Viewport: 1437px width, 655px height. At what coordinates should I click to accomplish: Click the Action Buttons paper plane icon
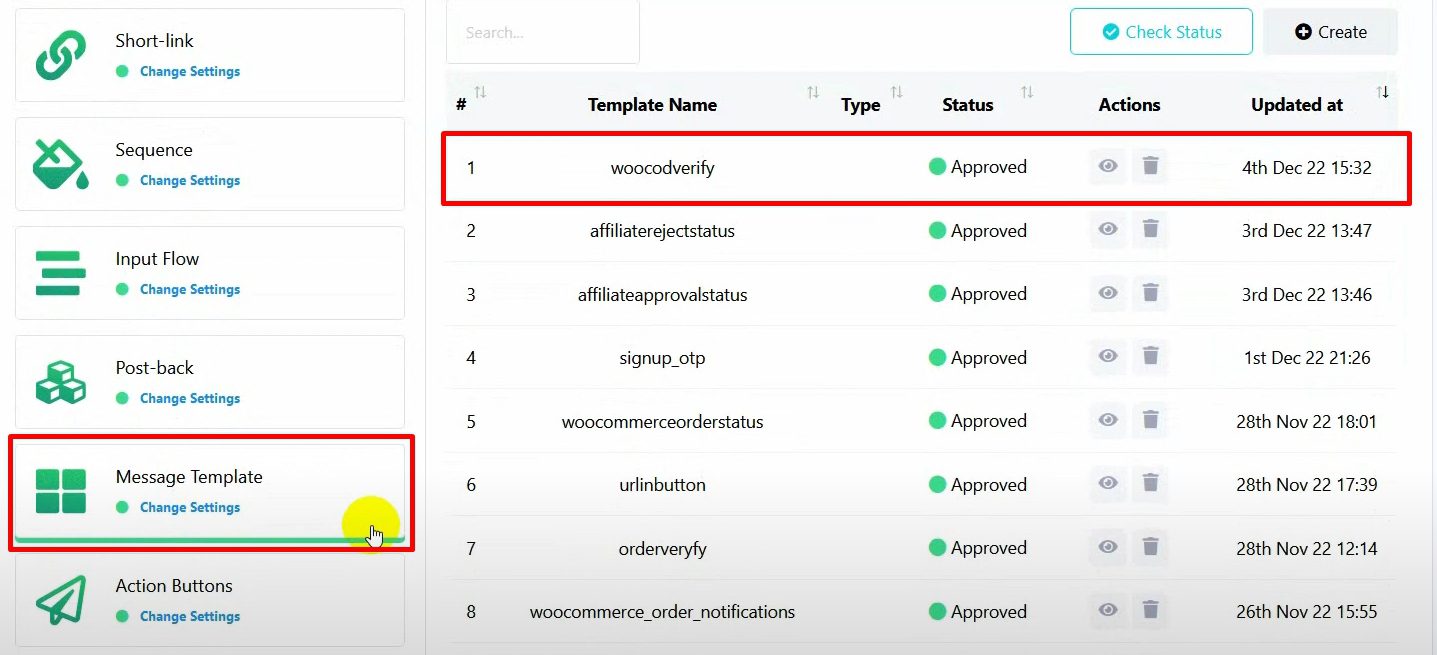tap(61, 600)
